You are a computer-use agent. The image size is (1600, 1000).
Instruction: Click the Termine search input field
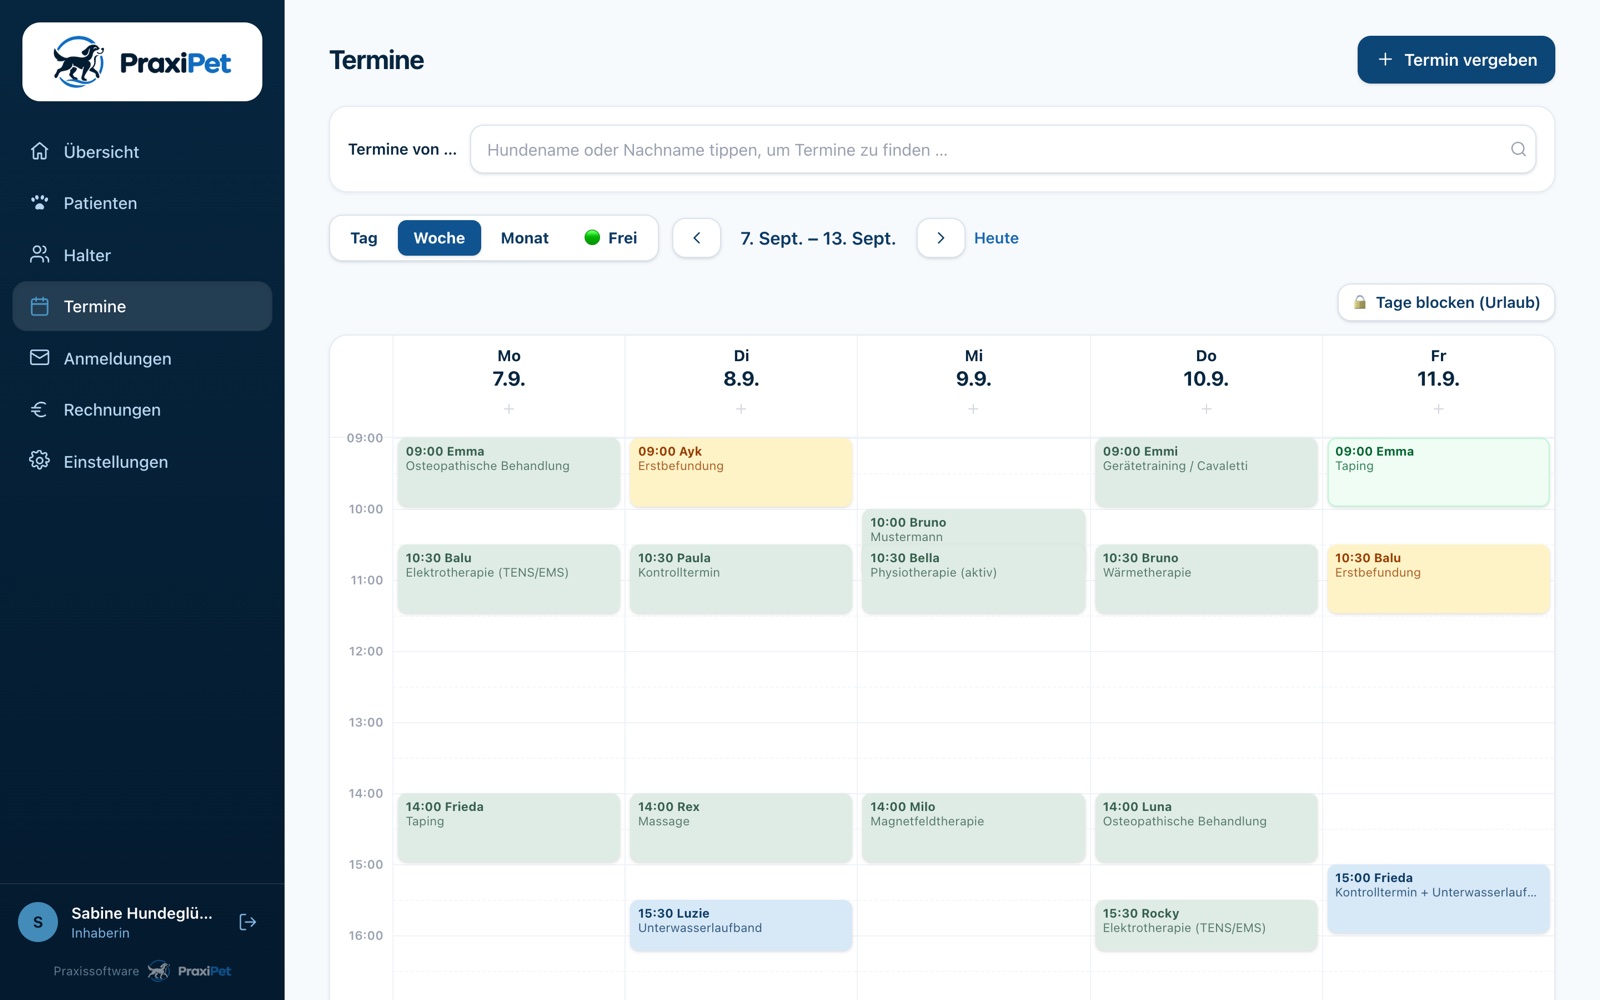(1003, 149)
